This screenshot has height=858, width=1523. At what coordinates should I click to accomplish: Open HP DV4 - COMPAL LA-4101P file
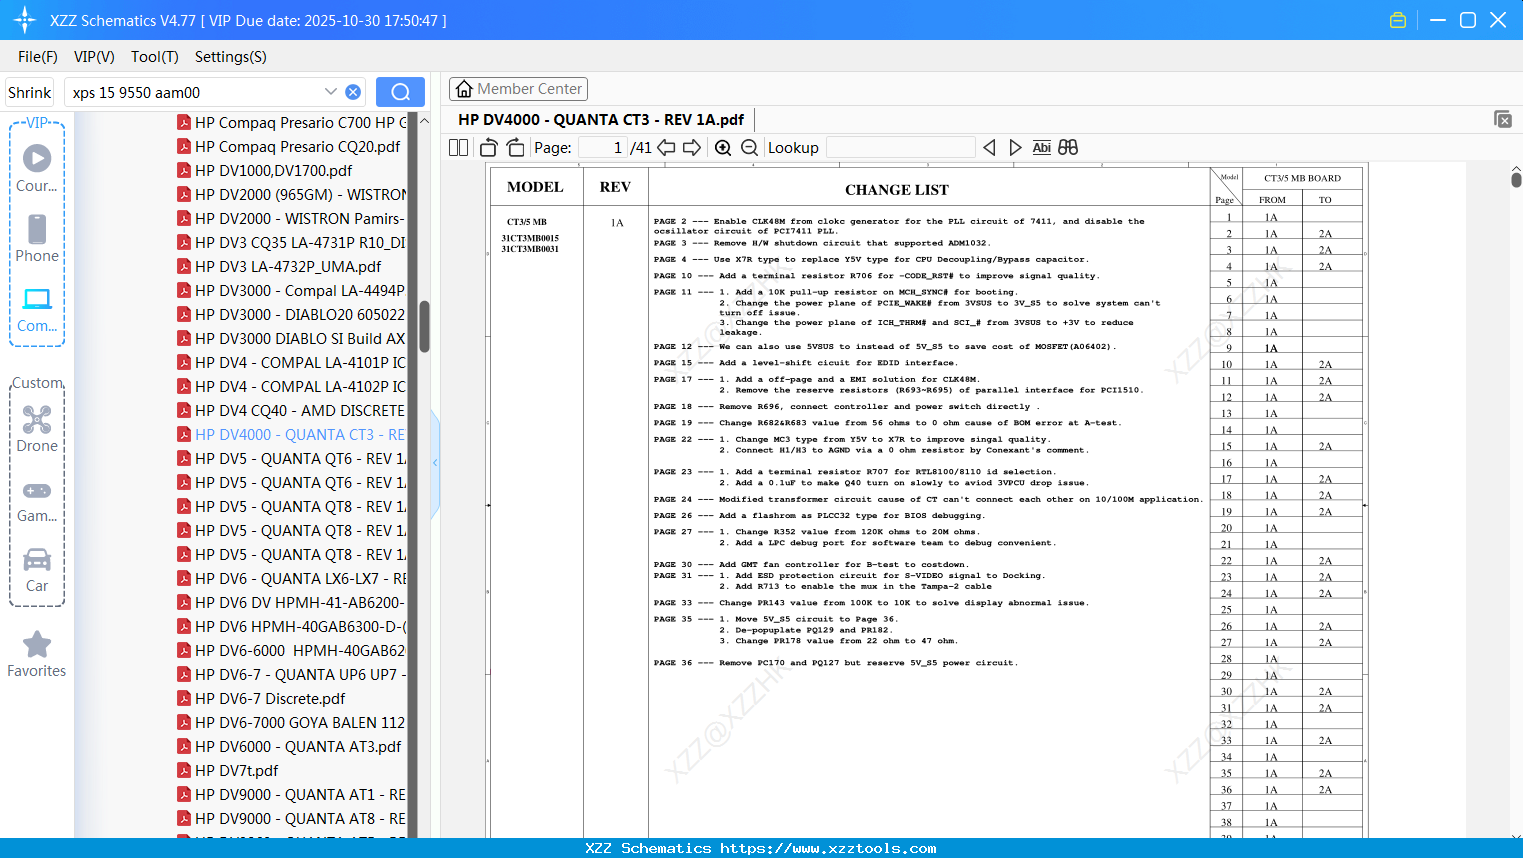click(291, 362)
